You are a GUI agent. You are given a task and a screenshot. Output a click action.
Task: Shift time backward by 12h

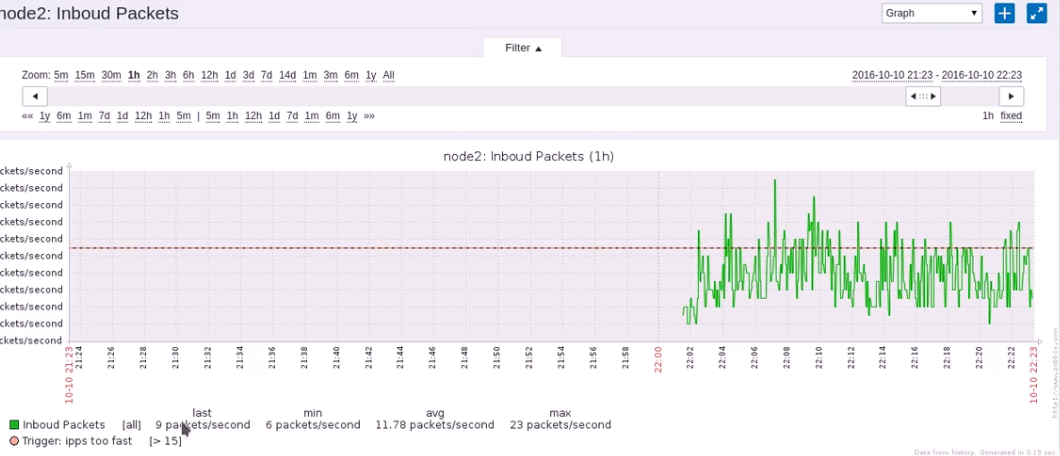click(143, 116)
